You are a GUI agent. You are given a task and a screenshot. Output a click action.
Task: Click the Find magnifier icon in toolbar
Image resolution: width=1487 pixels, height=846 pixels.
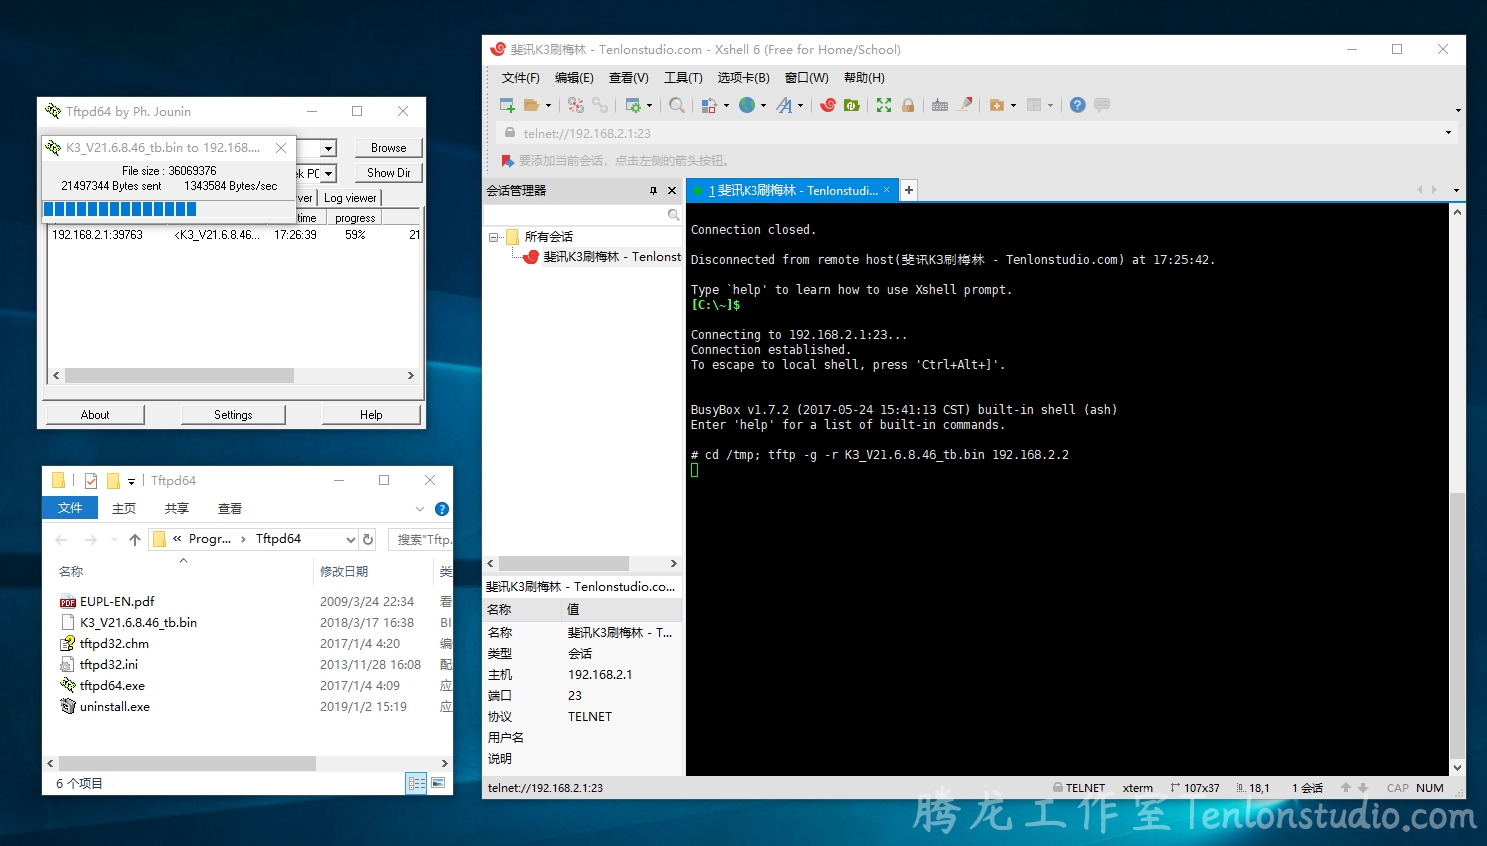(x=677, y=105)
